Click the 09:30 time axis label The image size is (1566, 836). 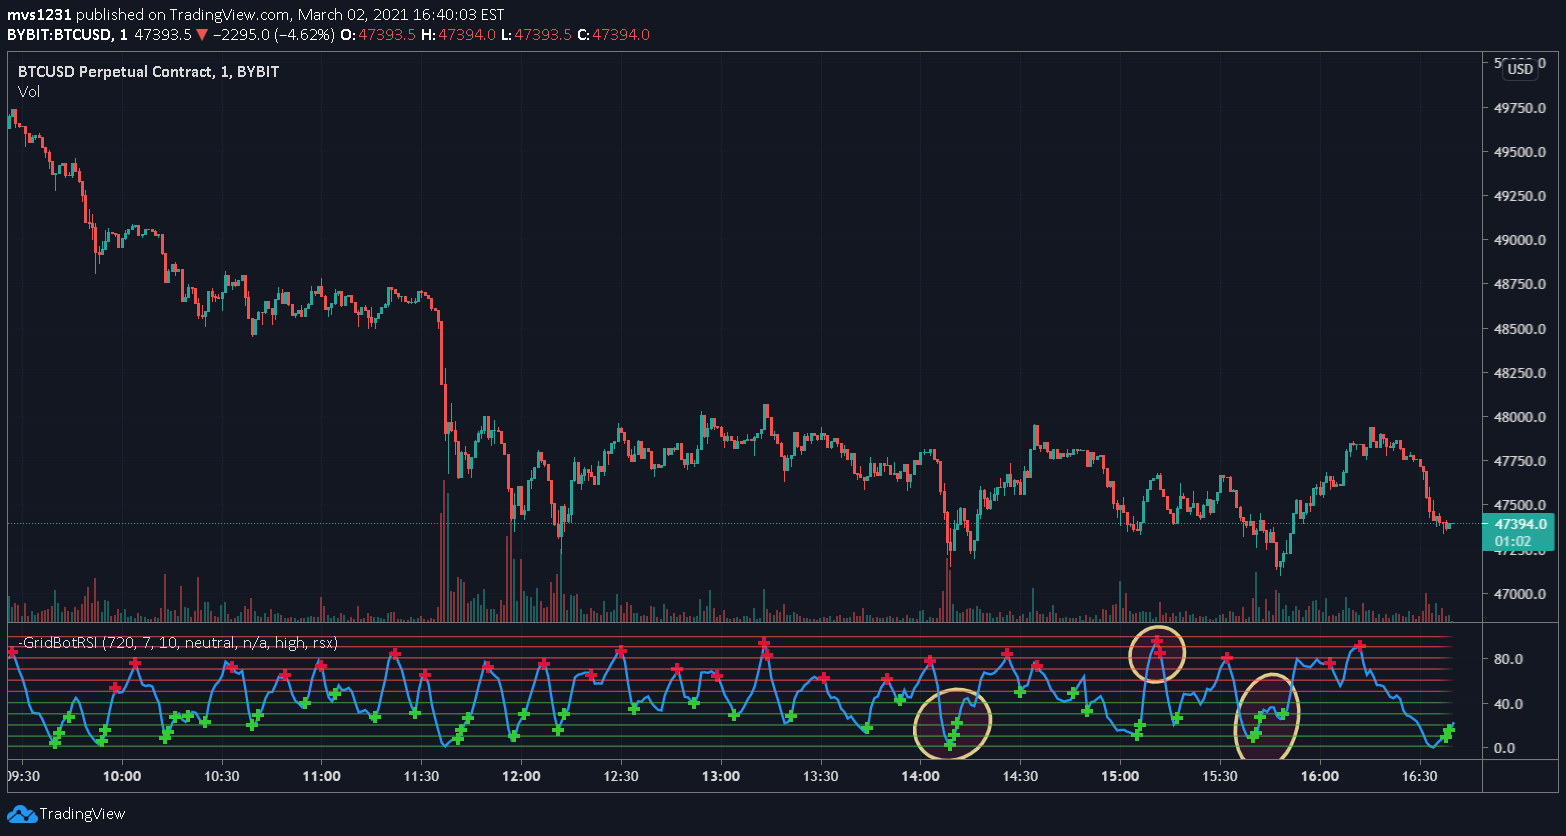23,775
